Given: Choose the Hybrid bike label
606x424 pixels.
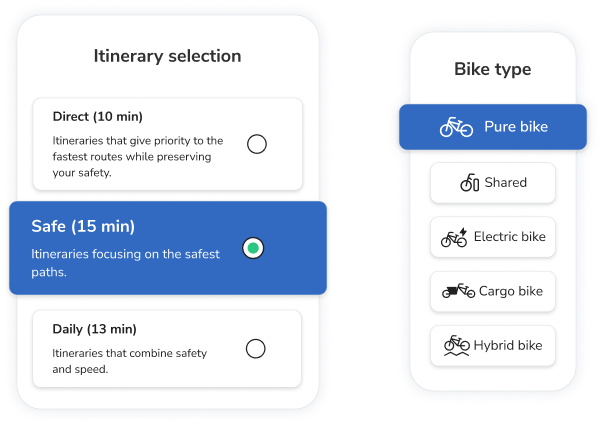Looking at the screenshot, I should click(508, 346).
